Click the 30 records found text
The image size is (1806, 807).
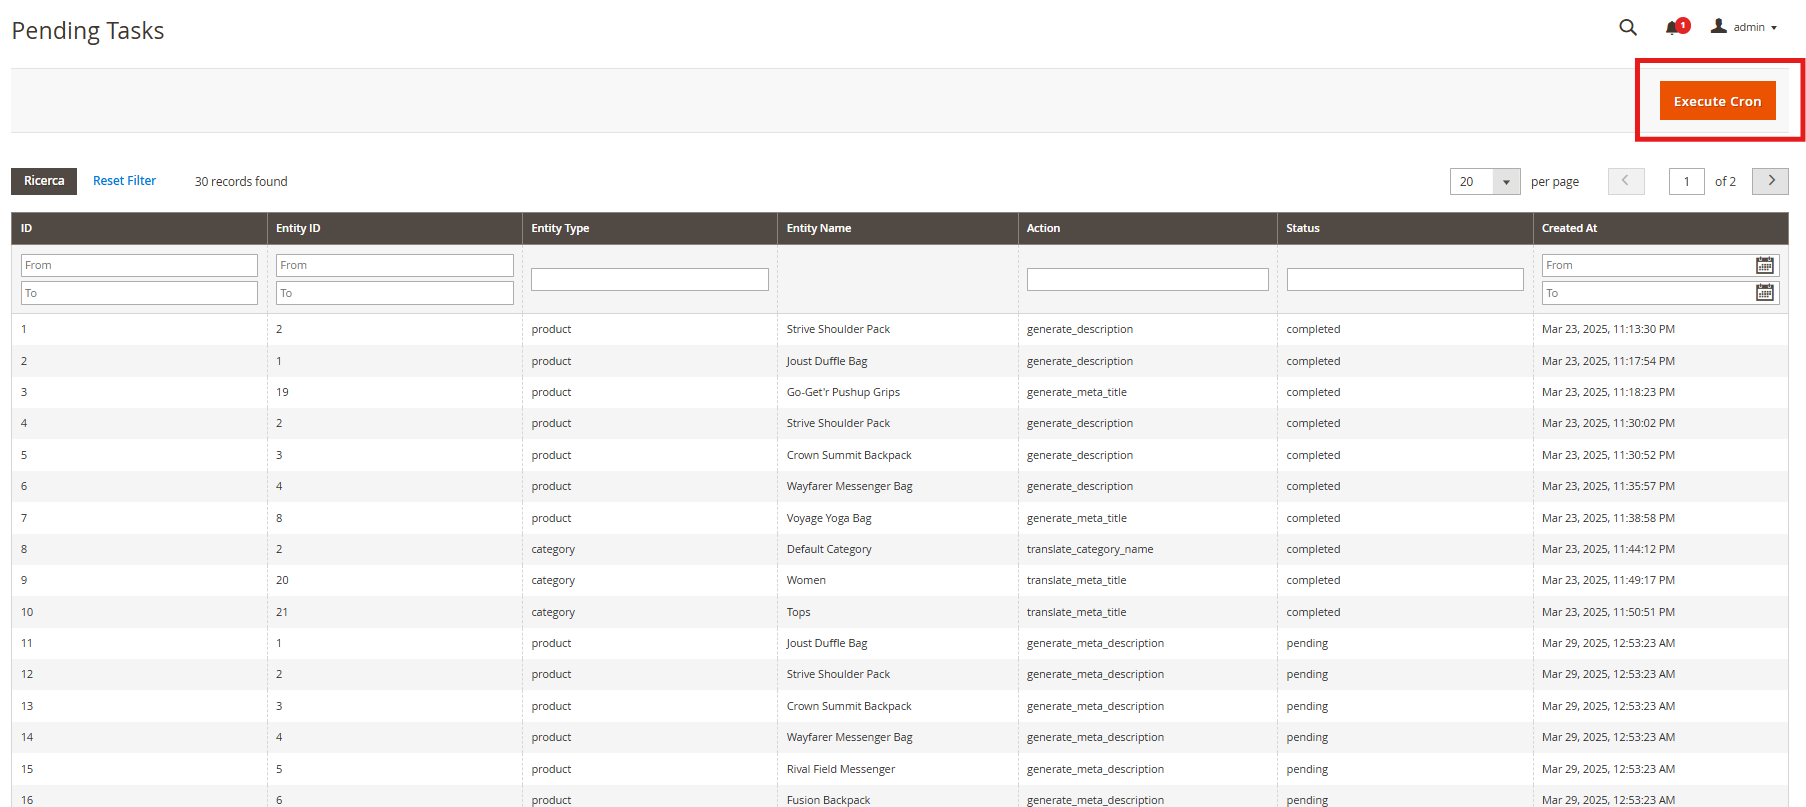241,181
